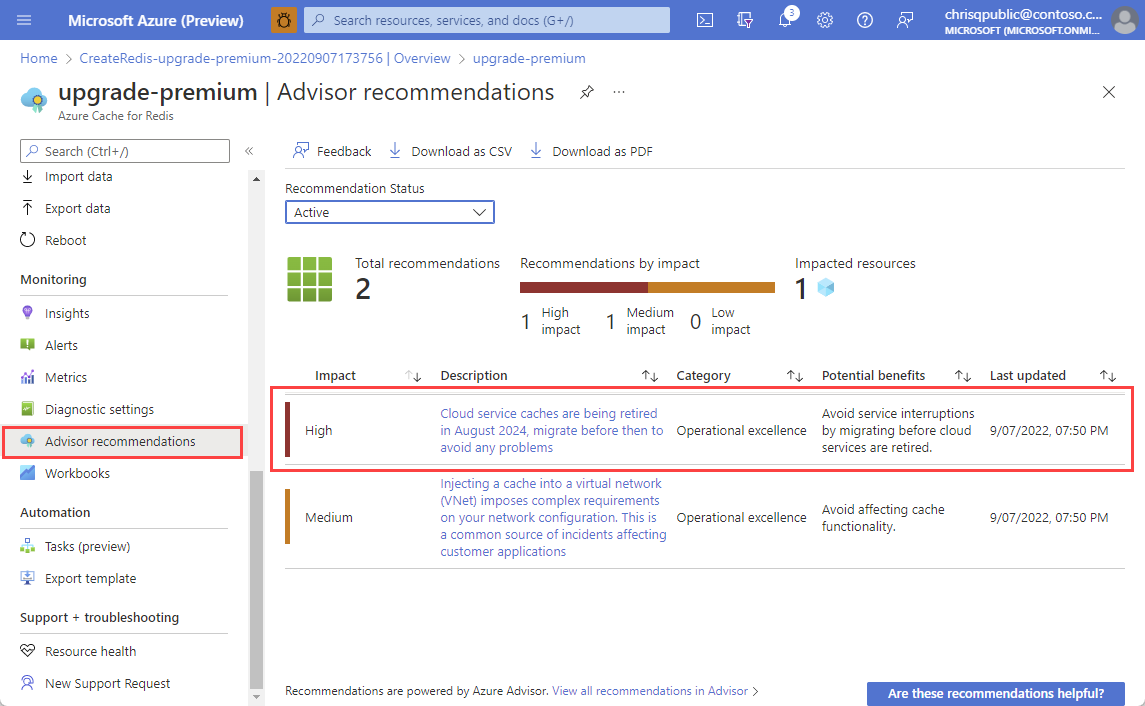Open the directories and subscriptions filter icon
This screenshot has height=706, width=1145.
745,20
